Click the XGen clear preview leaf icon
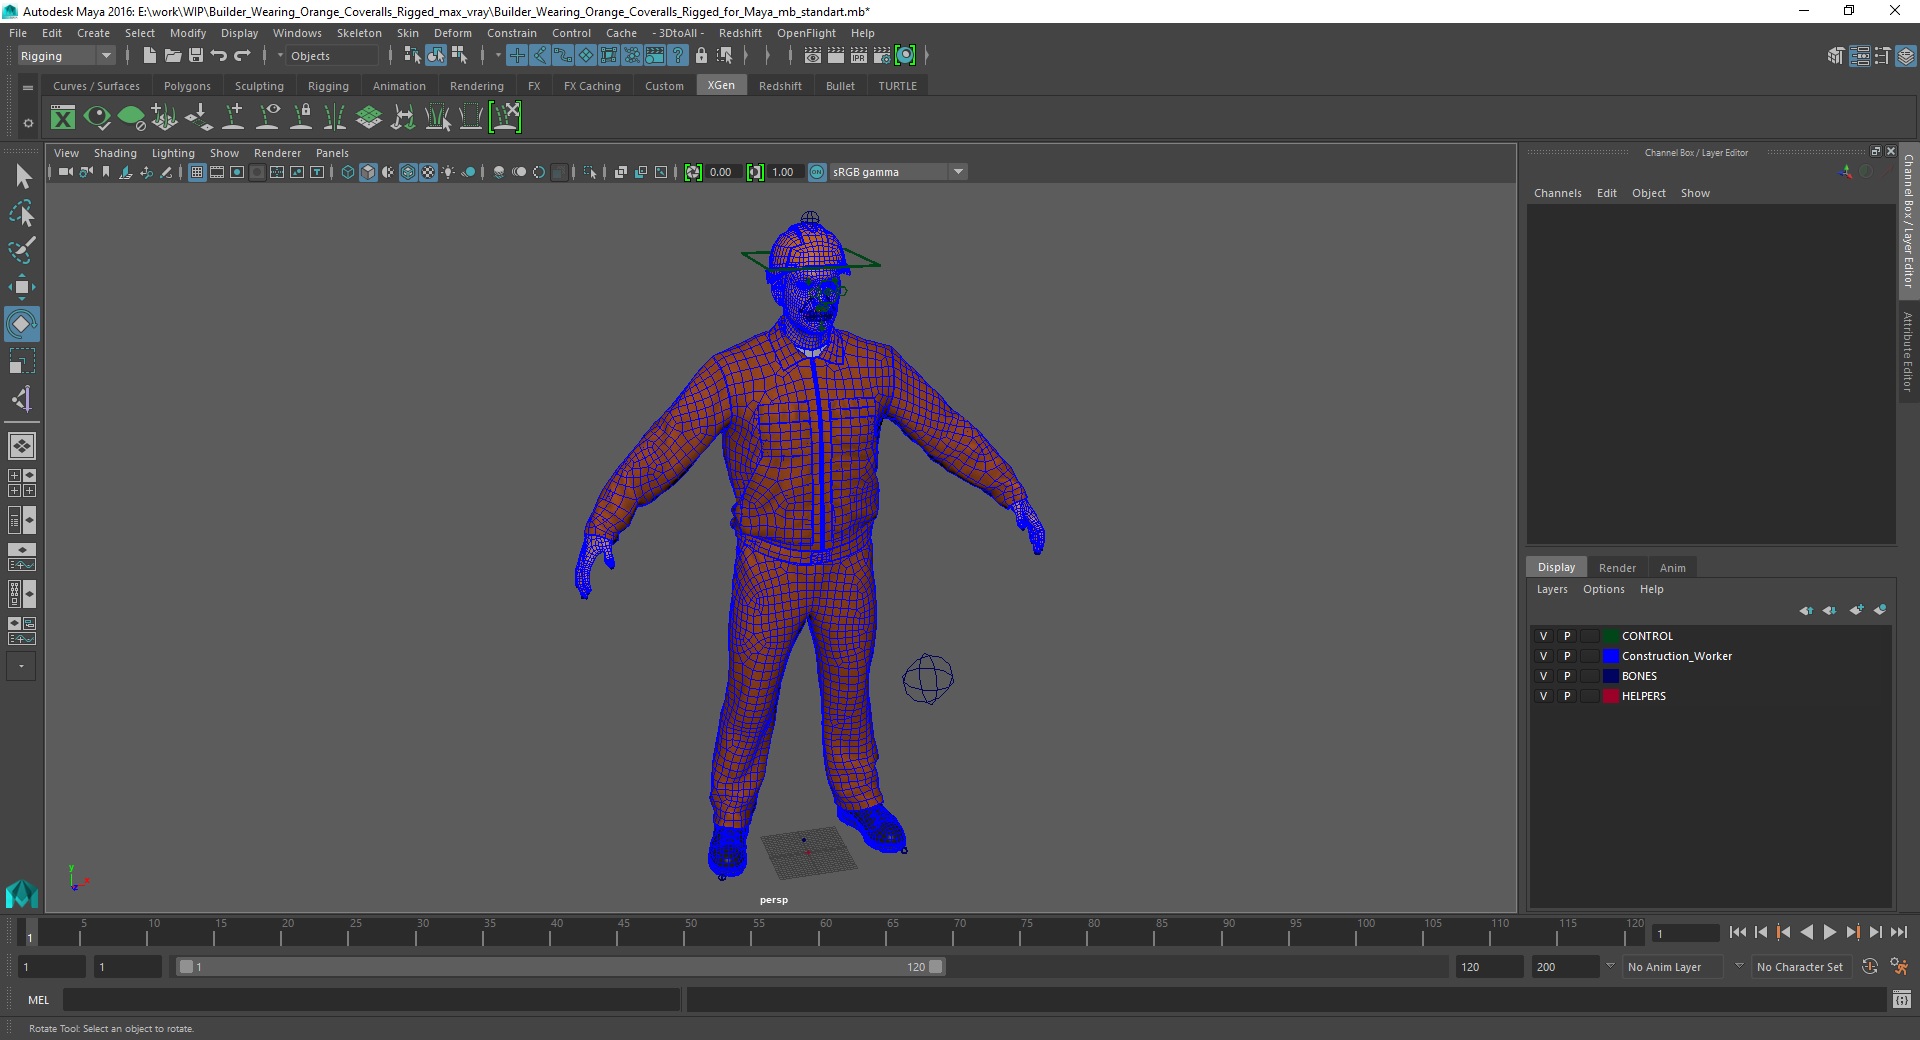Image resolution: width=1920 pixels, height=1040 pixels. point(131,118)
